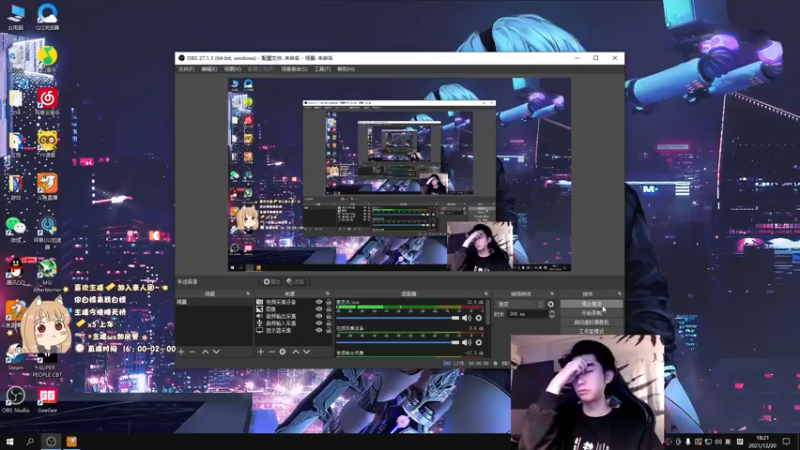The width and height of the screenshot is (800, 450).
Task: Open the 视频采集设备 mixer gear settings
Action: [479, 342]
